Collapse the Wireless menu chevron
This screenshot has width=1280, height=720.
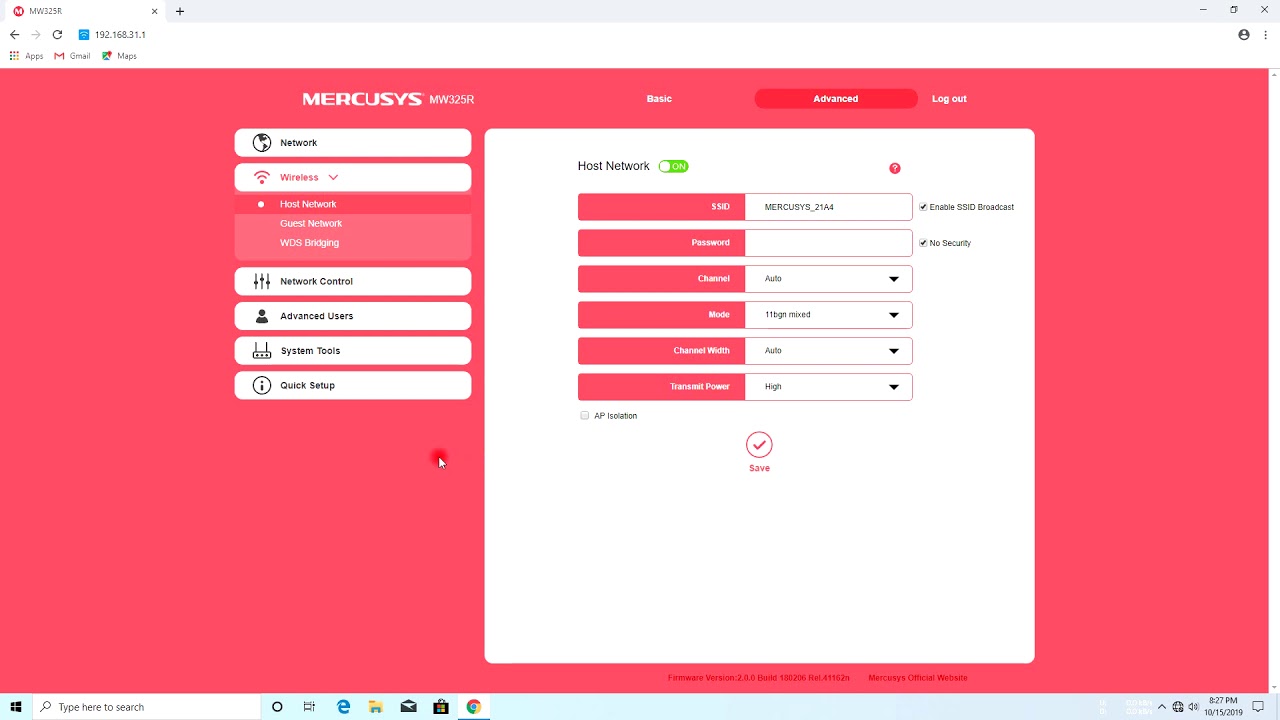pyautogui.click(x=333, y=177)
